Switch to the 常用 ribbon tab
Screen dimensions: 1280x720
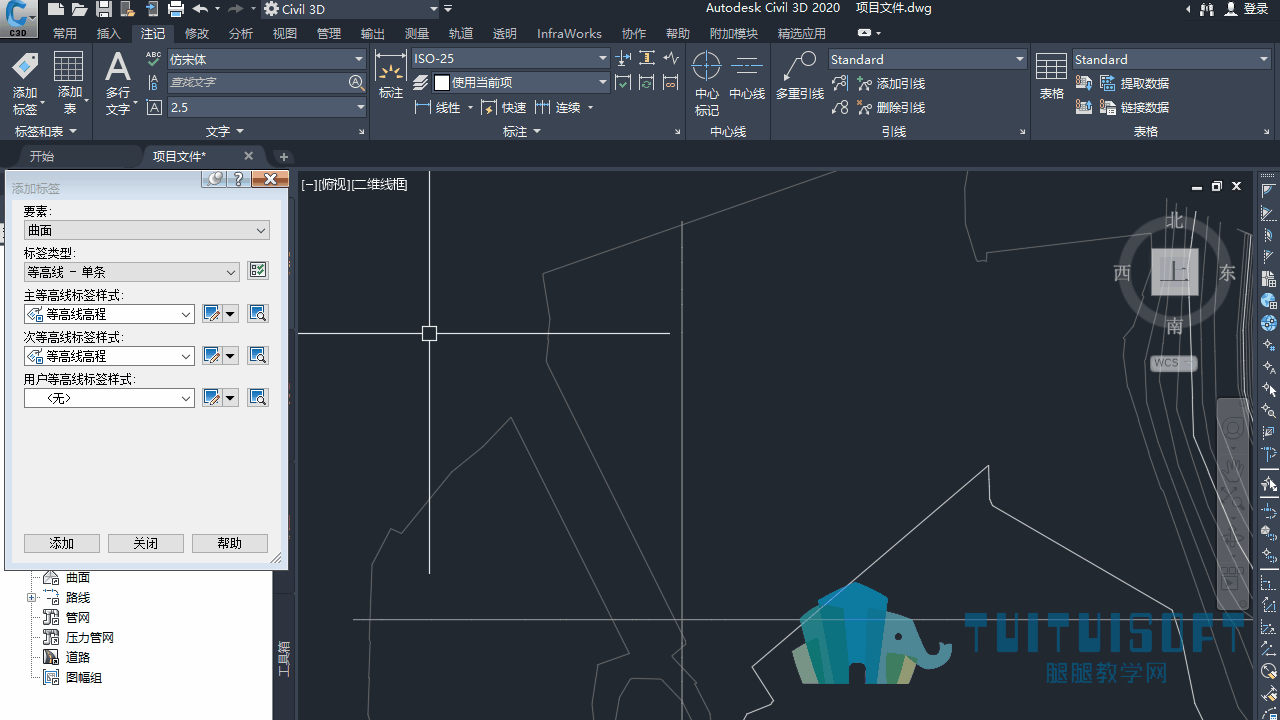point(65,33)
